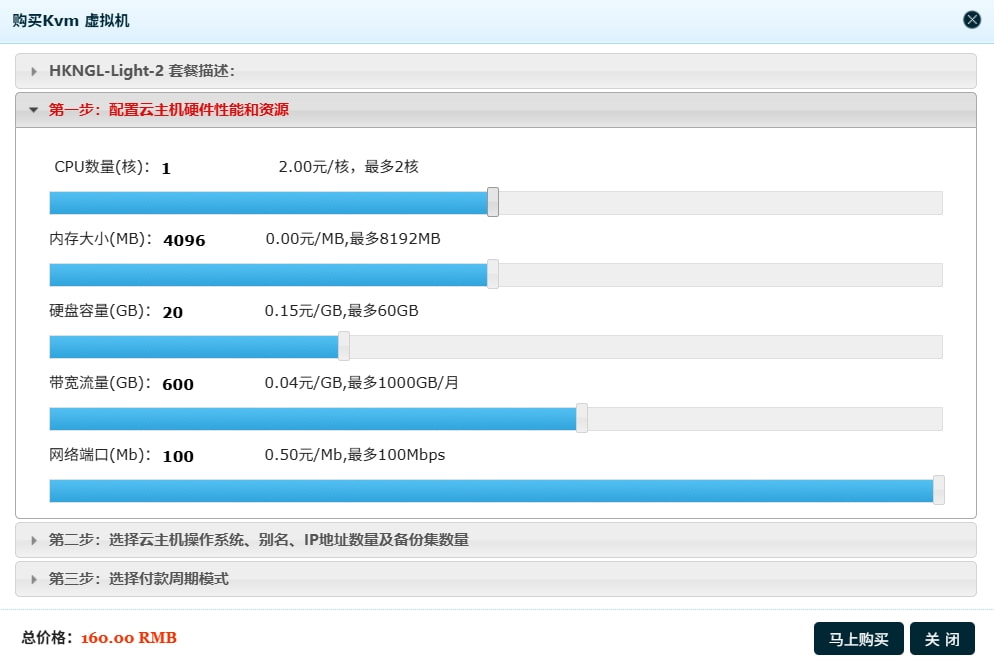Click the CPU数量 slider handle
Screen dimensions: 994x666
(493, 202)
